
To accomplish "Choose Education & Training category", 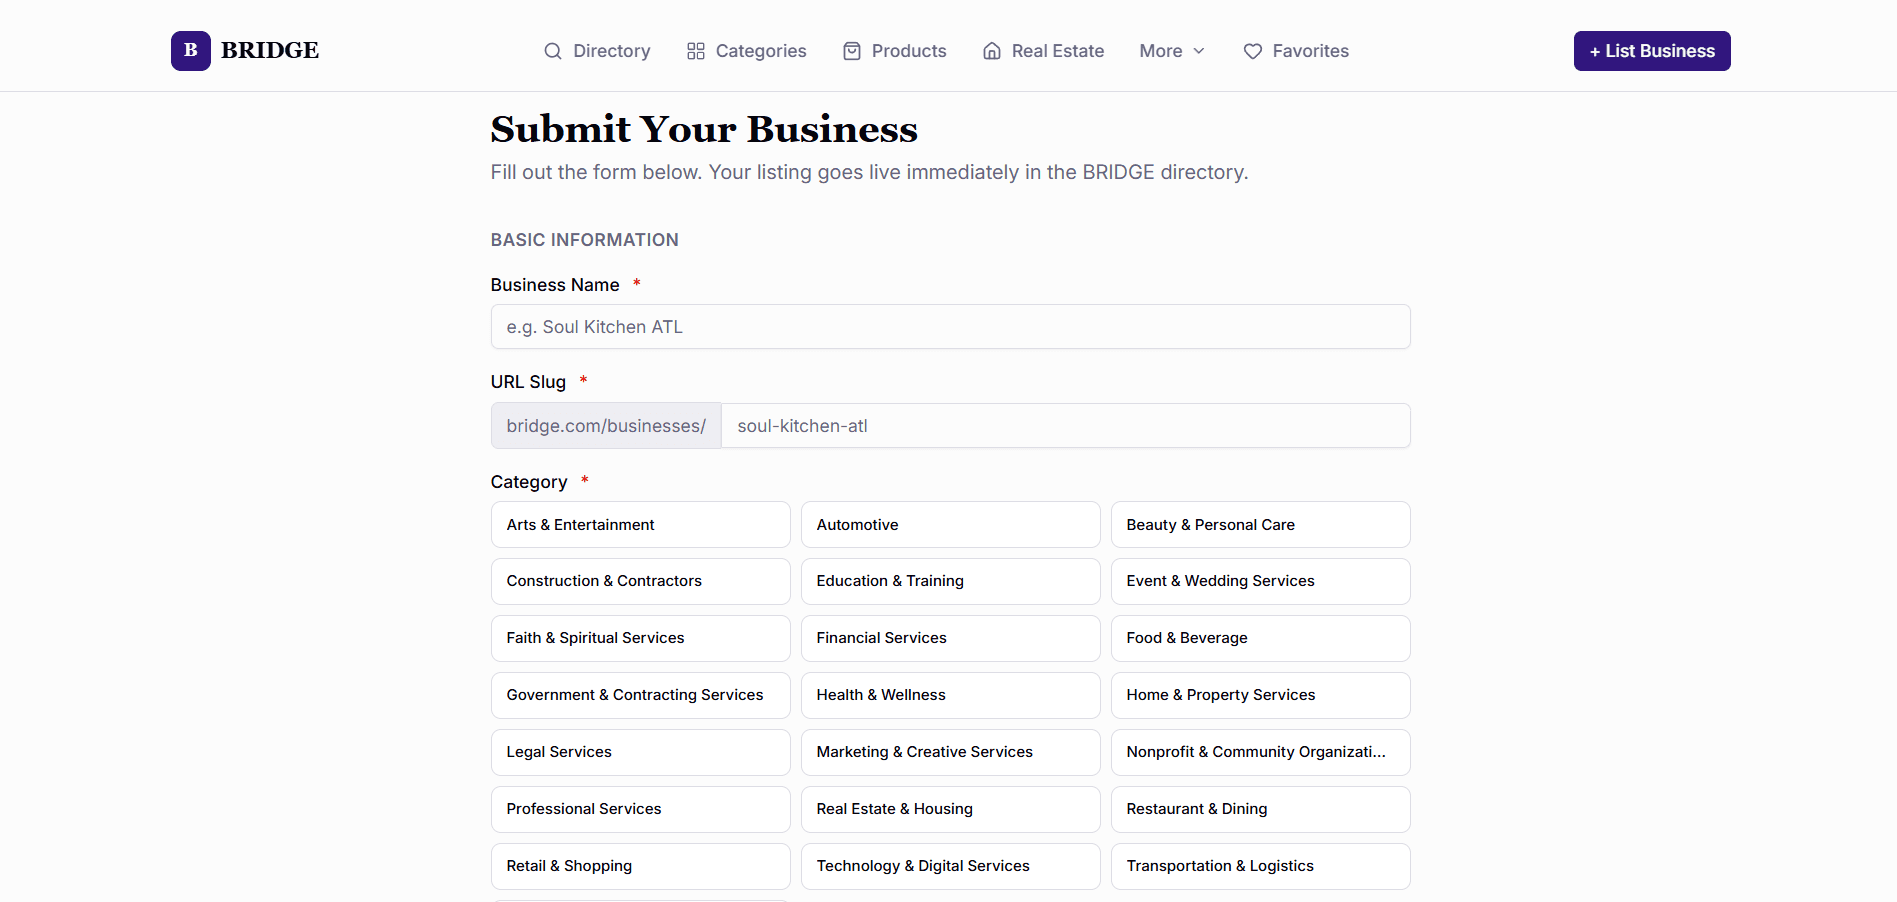I will pyautogui.click(x=951, y=581).
